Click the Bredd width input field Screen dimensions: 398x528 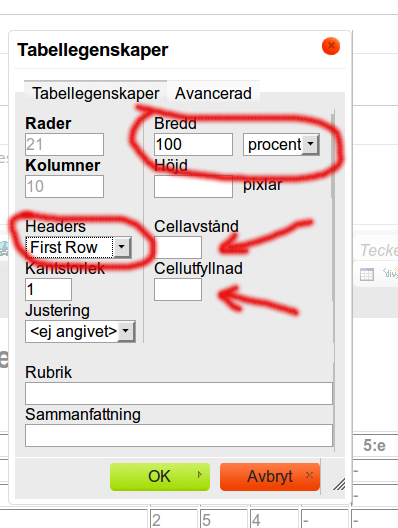[x=193, y=144]
